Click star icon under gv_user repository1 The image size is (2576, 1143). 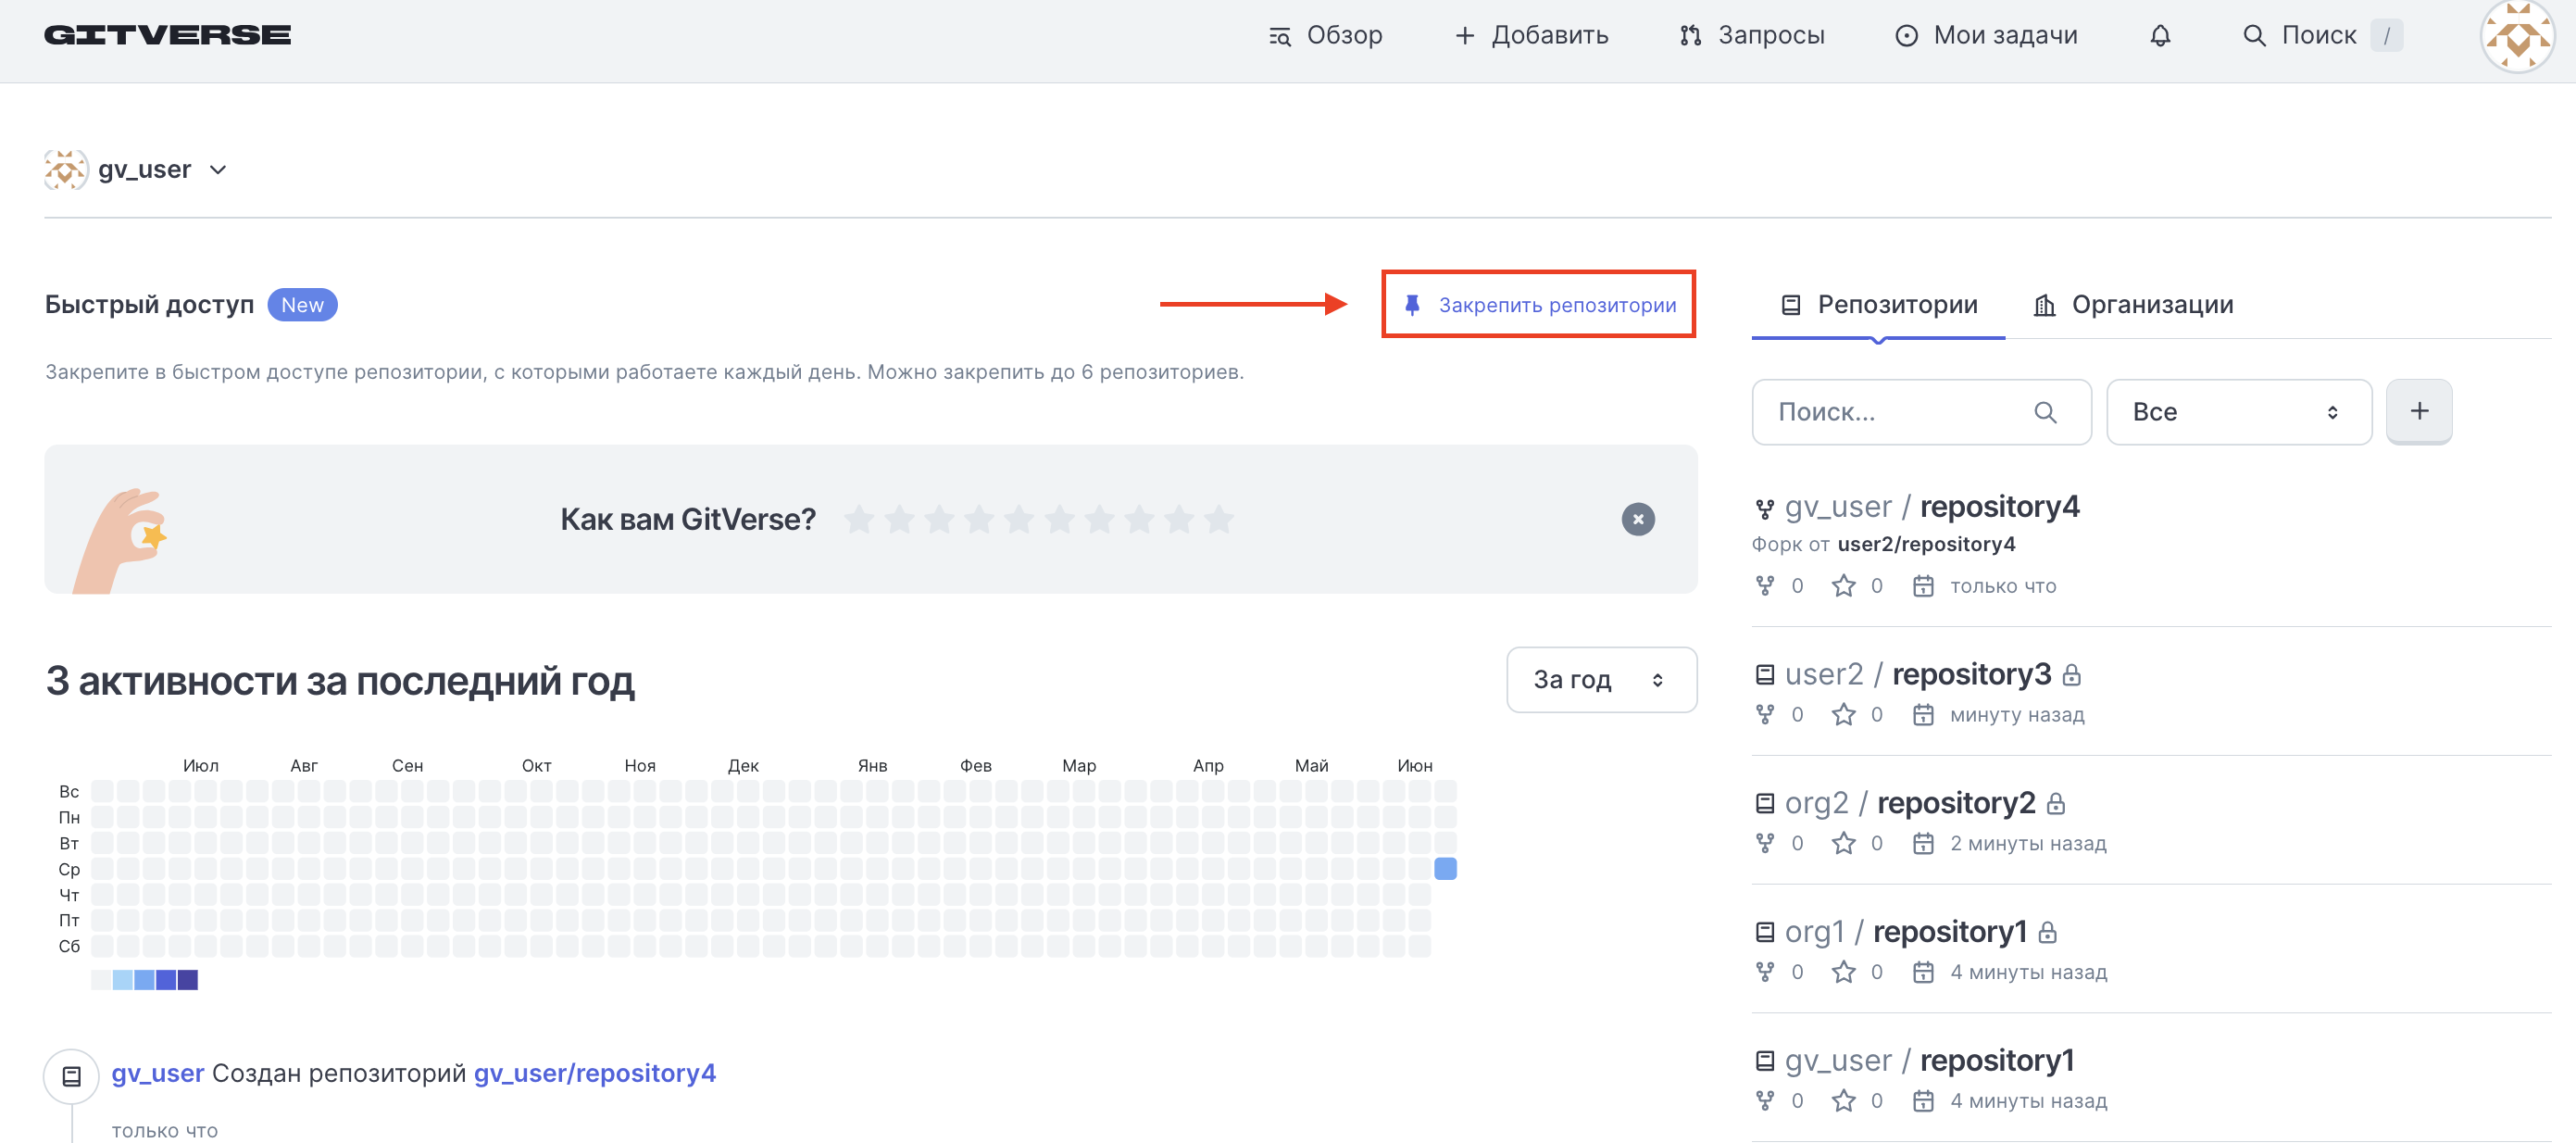tap(1843, 1101)
